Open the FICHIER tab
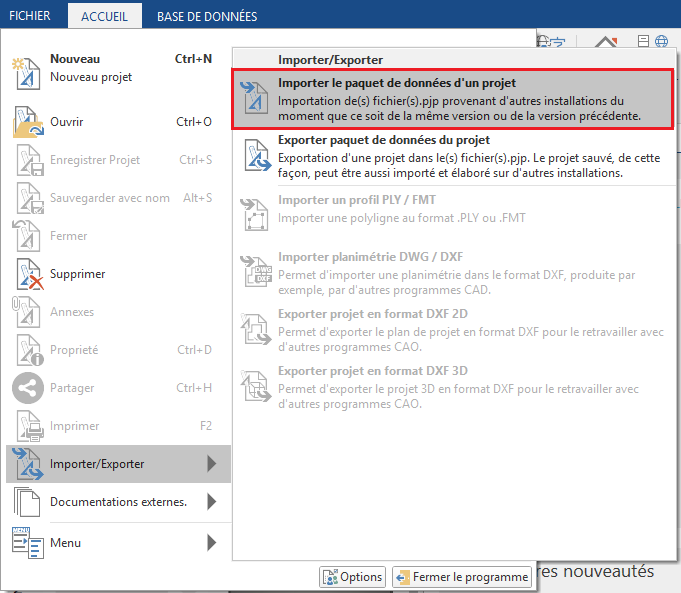This screenshot has height=593, width=681. pyautogui.click(x=30, y=16)
